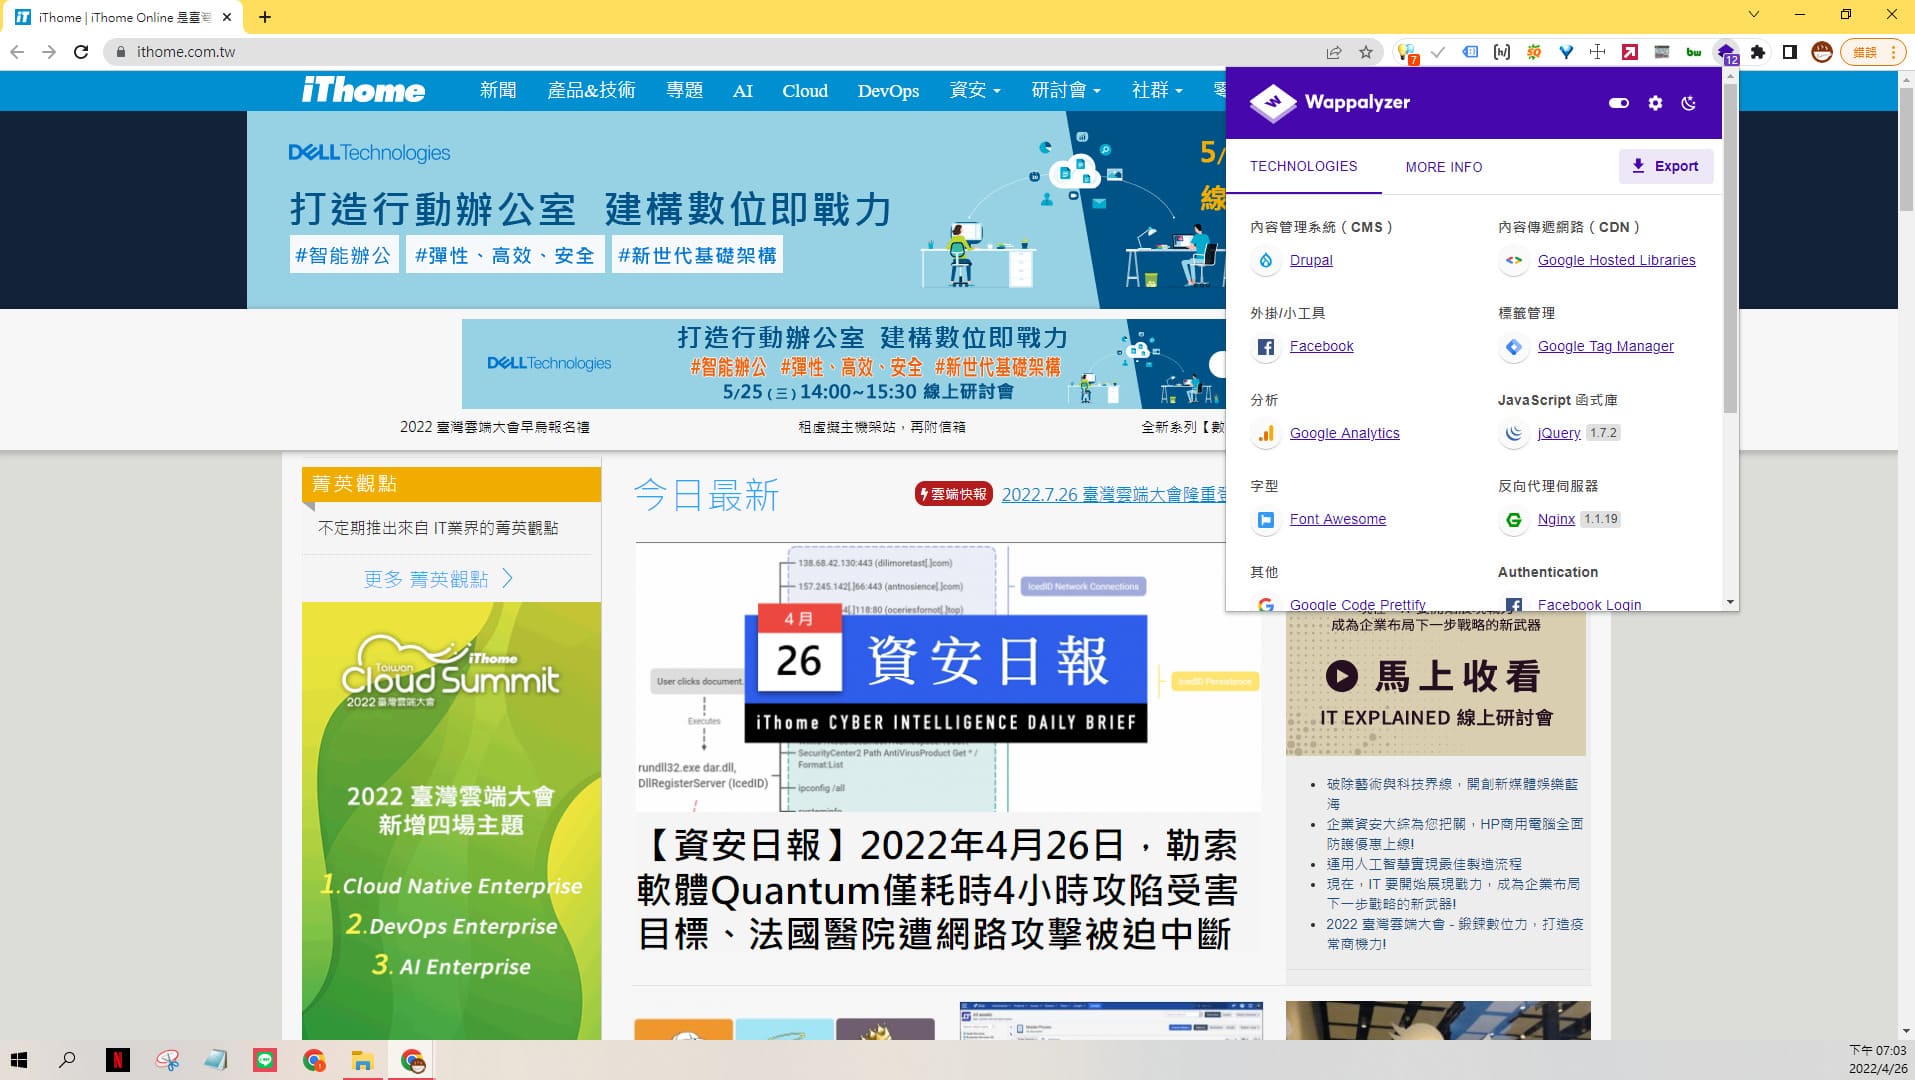Switch to the MORE INFO tab
1915x1080 pixels.
click(1443, 167)
